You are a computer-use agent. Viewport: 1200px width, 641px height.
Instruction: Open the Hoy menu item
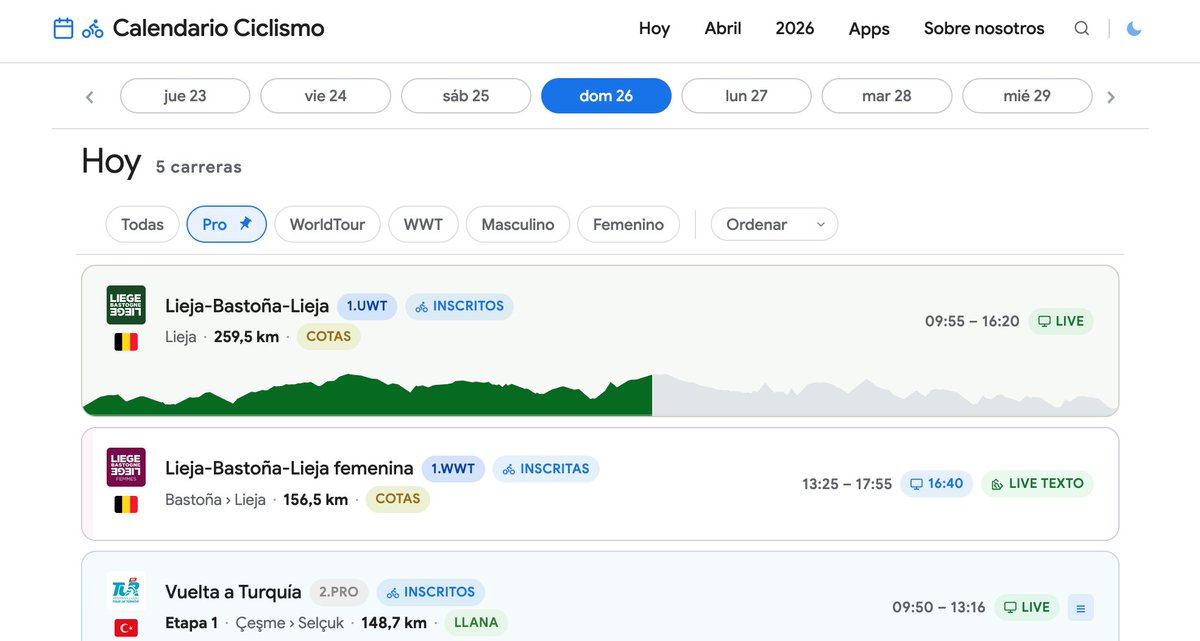pos(654,28)
